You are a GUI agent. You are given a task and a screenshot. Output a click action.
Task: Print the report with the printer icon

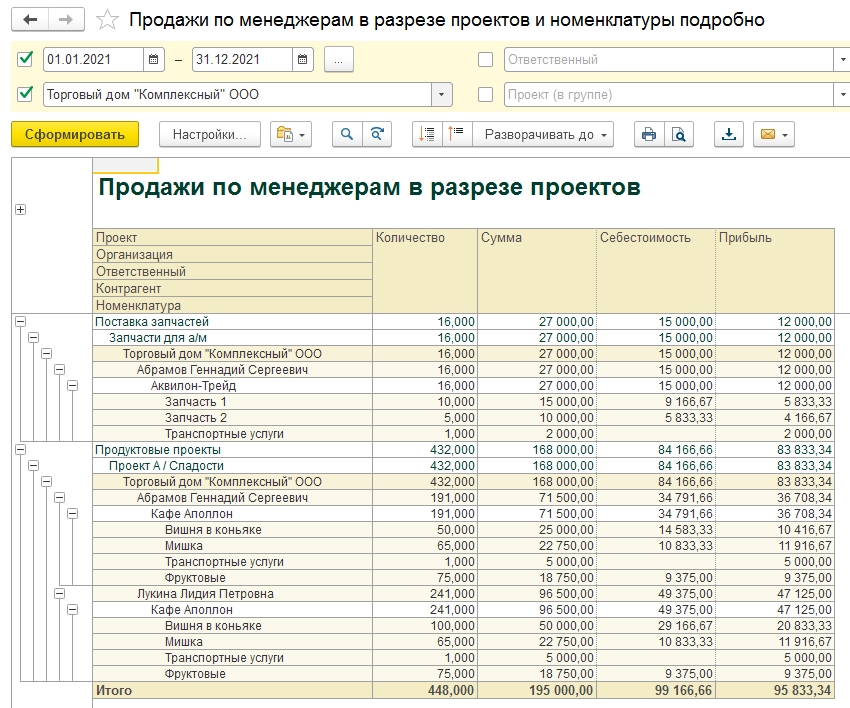(x=649, y=134)
